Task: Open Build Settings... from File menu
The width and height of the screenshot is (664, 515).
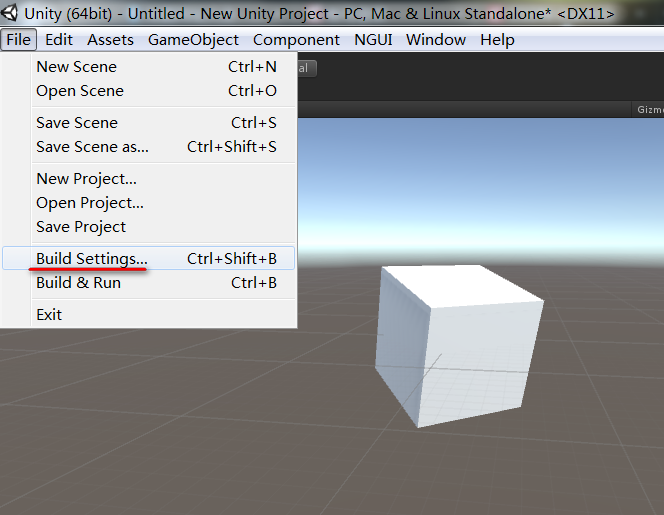Action: [x=148, y=258]
